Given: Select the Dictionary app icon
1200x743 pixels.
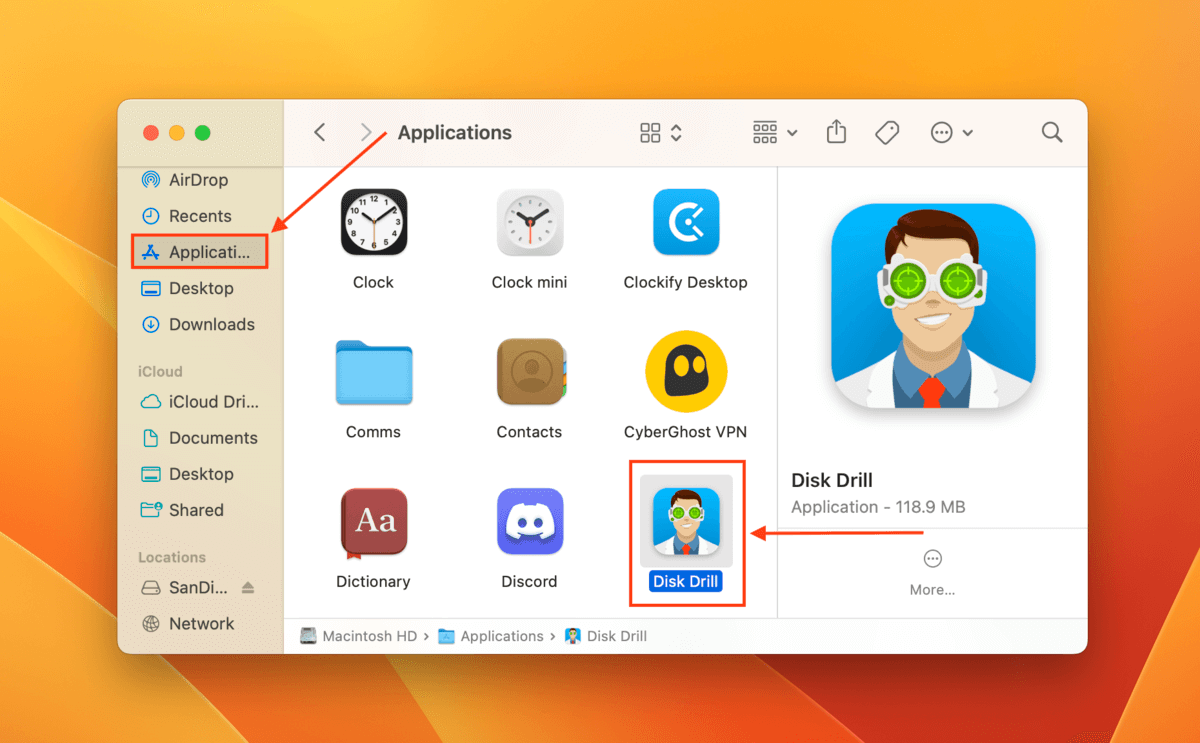Looking at the screenshot, I should (373, 522).
